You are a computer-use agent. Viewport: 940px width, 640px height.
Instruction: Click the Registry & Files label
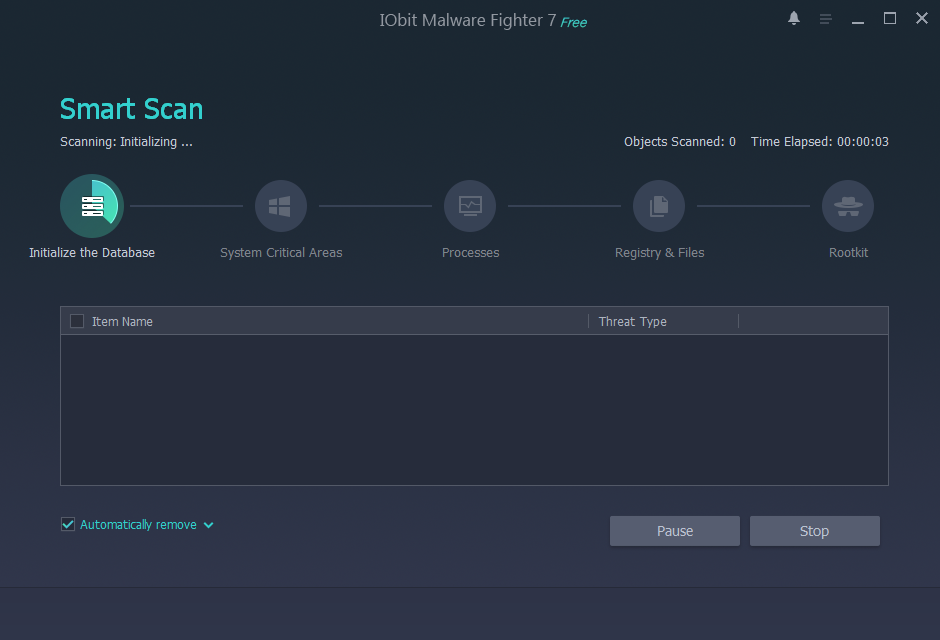659,253
